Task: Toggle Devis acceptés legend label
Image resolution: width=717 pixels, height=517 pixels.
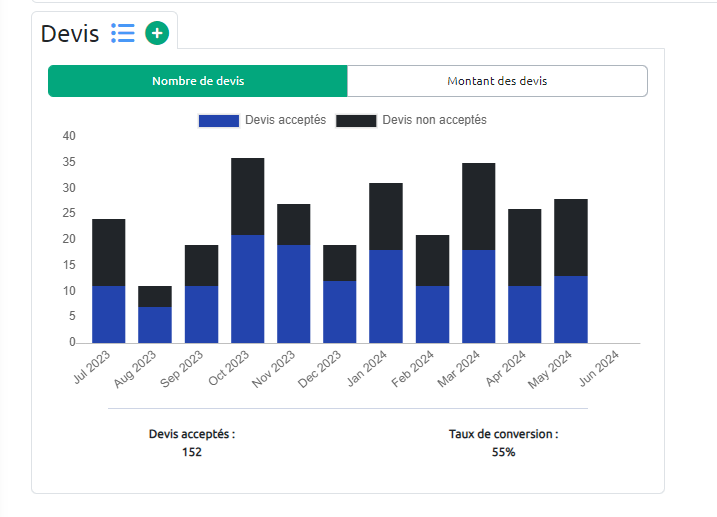Action: pos(284,120)
